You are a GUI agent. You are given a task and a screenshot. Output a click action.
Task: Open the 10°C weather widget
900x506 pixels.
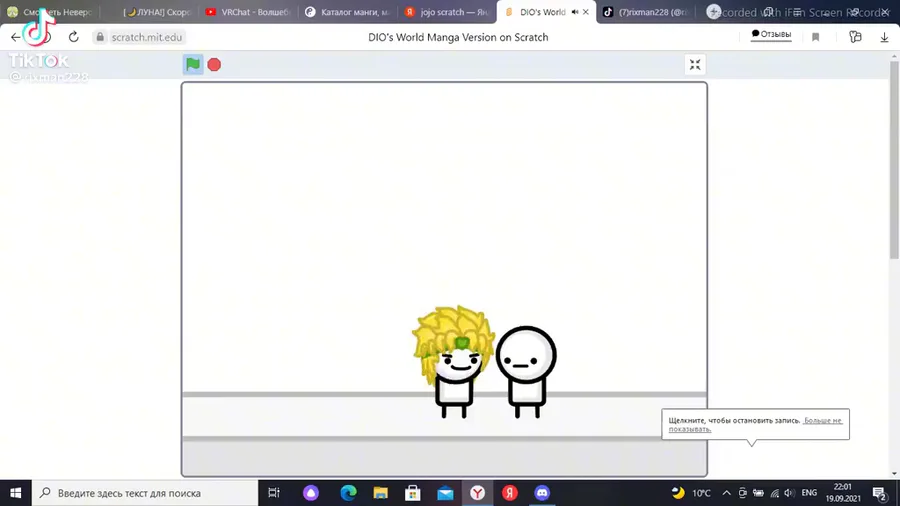point(692,493)
